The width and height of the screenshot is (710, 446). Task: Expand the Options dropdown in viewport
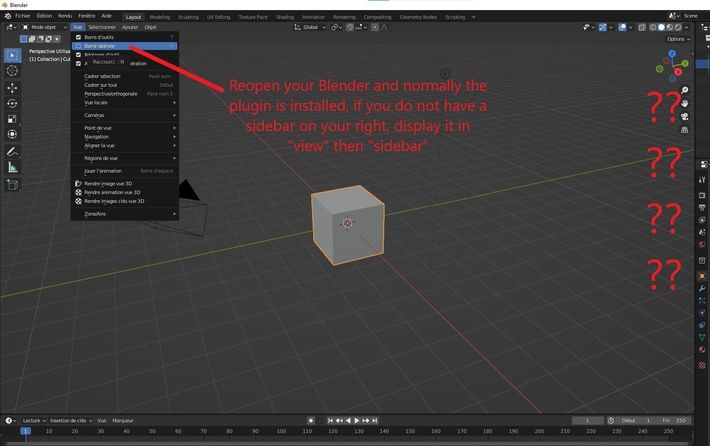[677, 39]
